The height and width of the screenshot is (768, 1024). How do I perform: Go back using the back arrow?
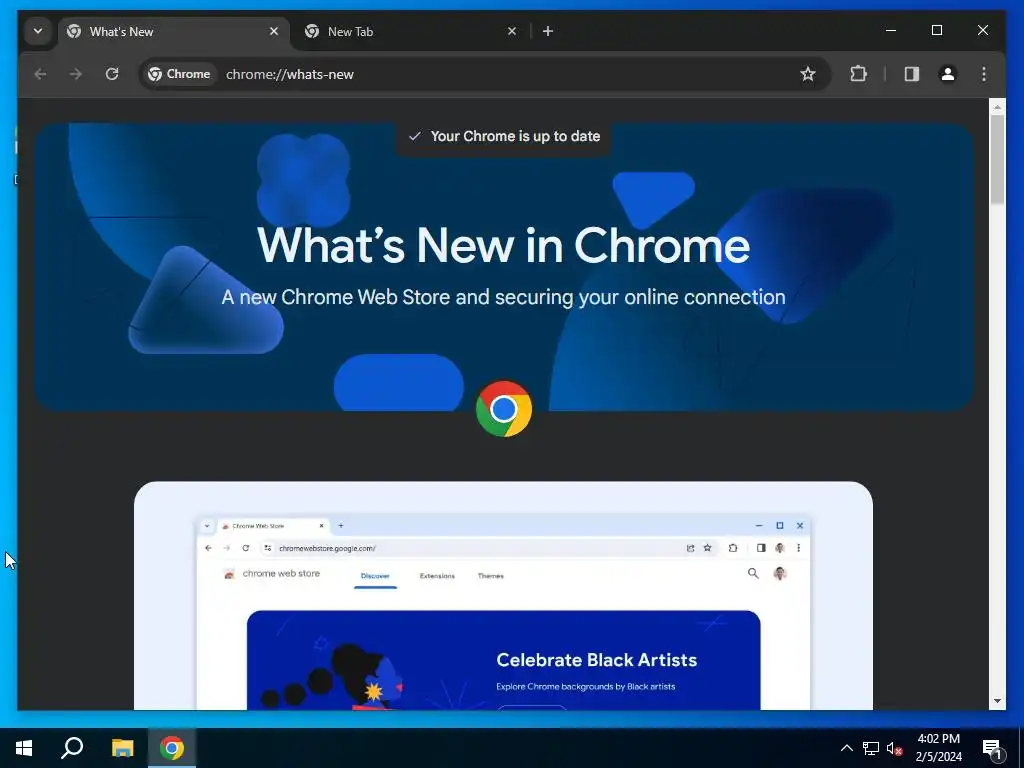click(x=40, y=74)
